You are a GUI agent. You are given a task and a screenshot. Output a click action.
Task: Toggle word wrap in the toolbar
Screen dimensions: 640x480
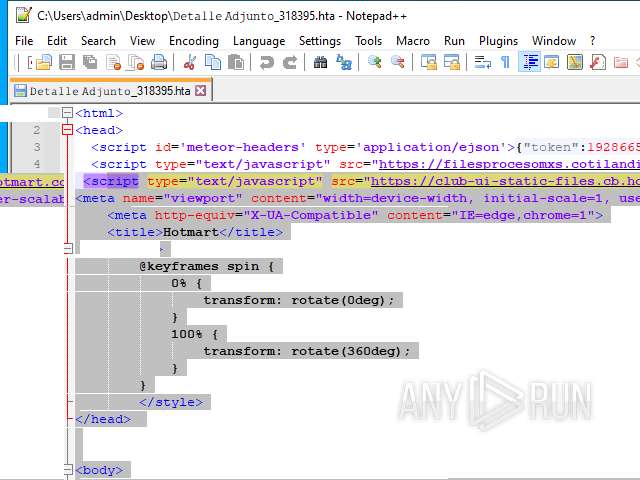482,62
